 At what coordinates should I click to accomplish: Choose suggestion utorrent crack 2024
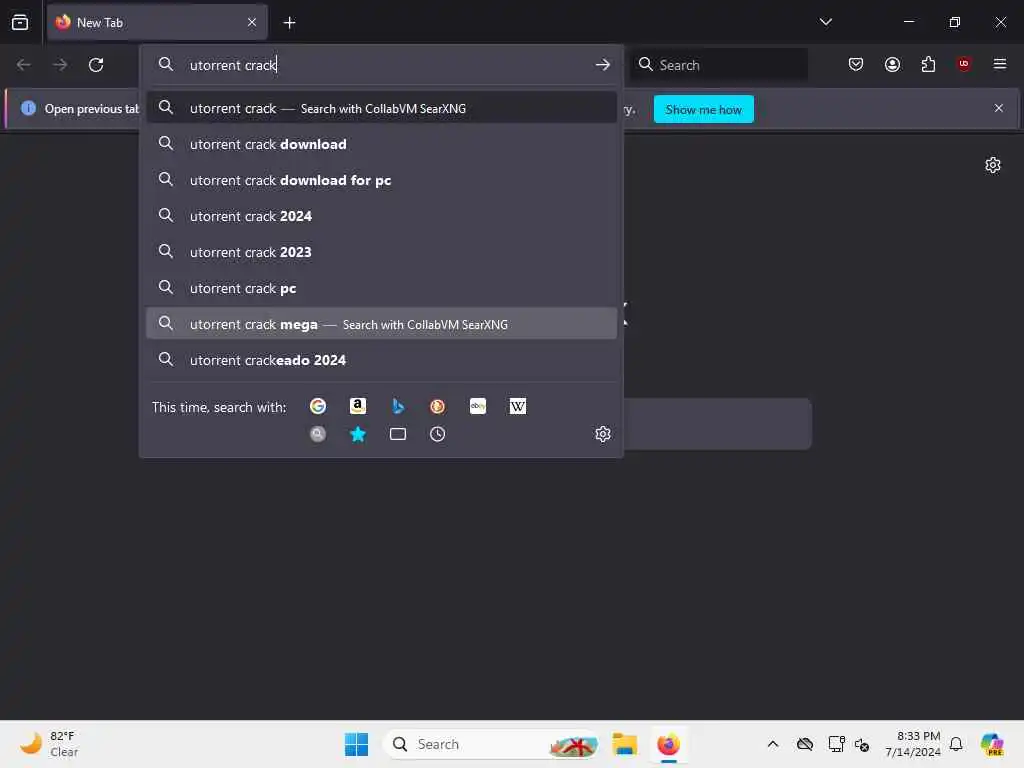(381, 216)
